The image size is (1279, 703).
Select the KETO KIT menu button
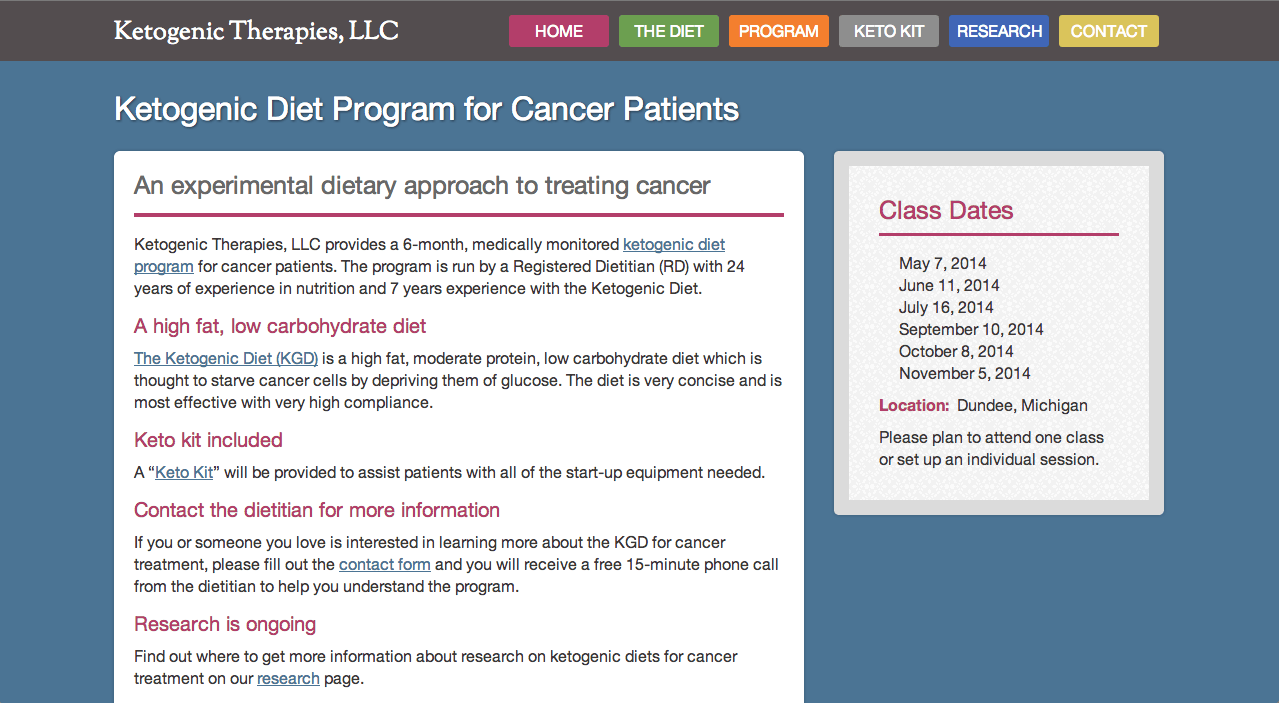889,31
